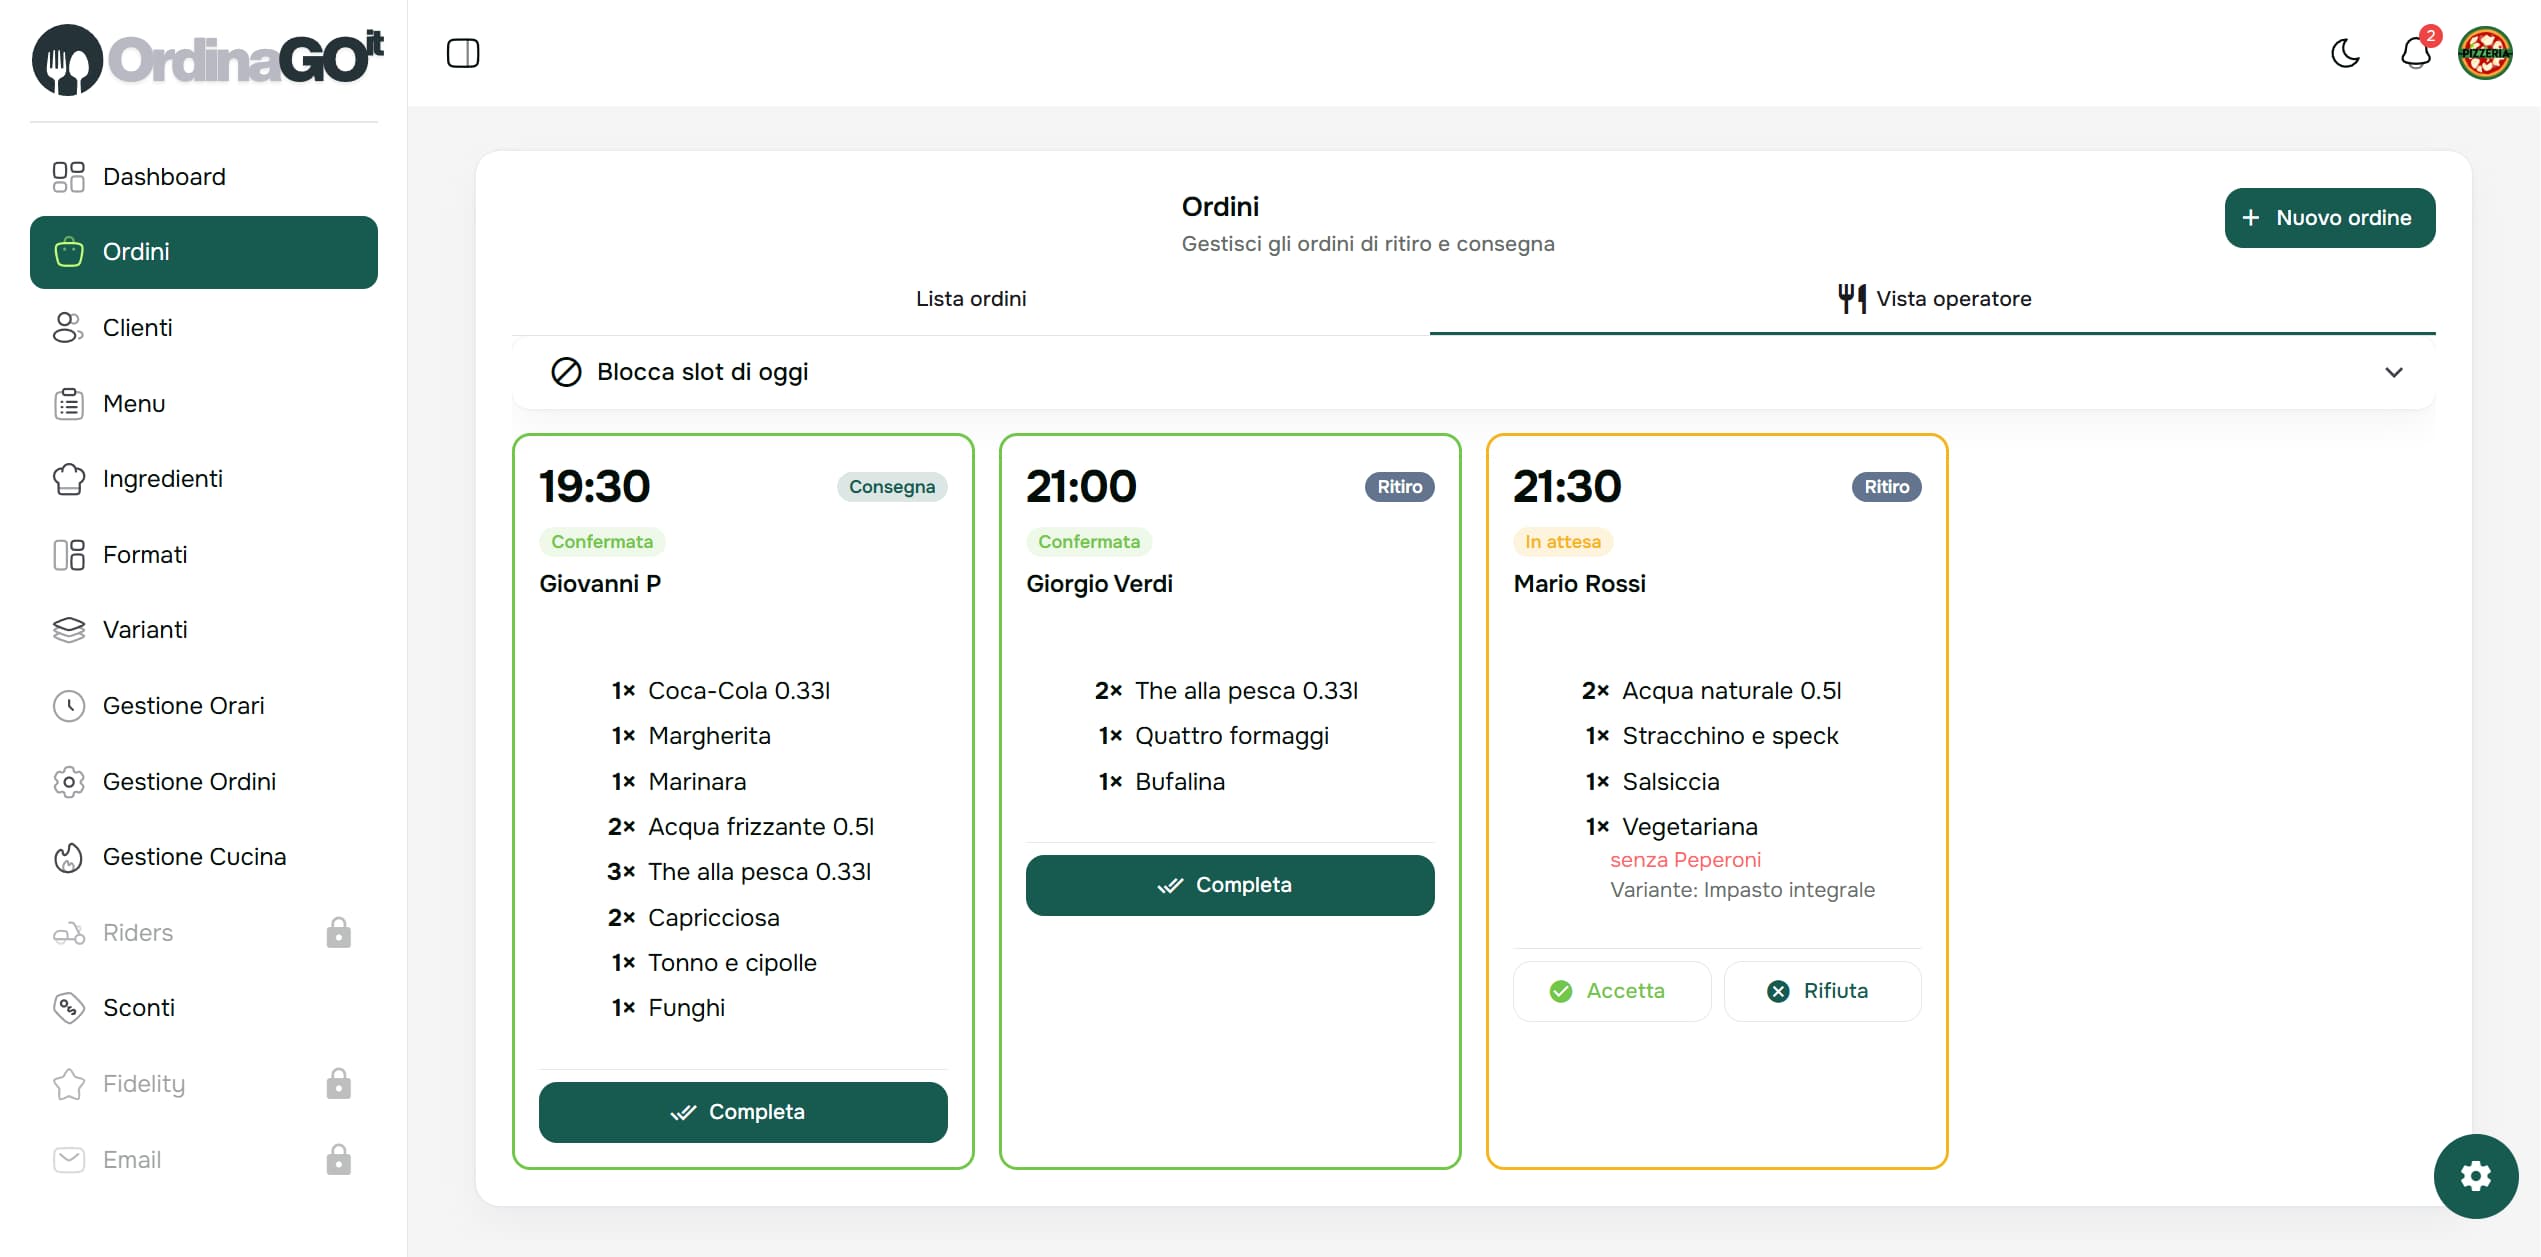Expand Blocca slot di oggi panel
The image size is (2541, 1257).
pos(1474,372)
